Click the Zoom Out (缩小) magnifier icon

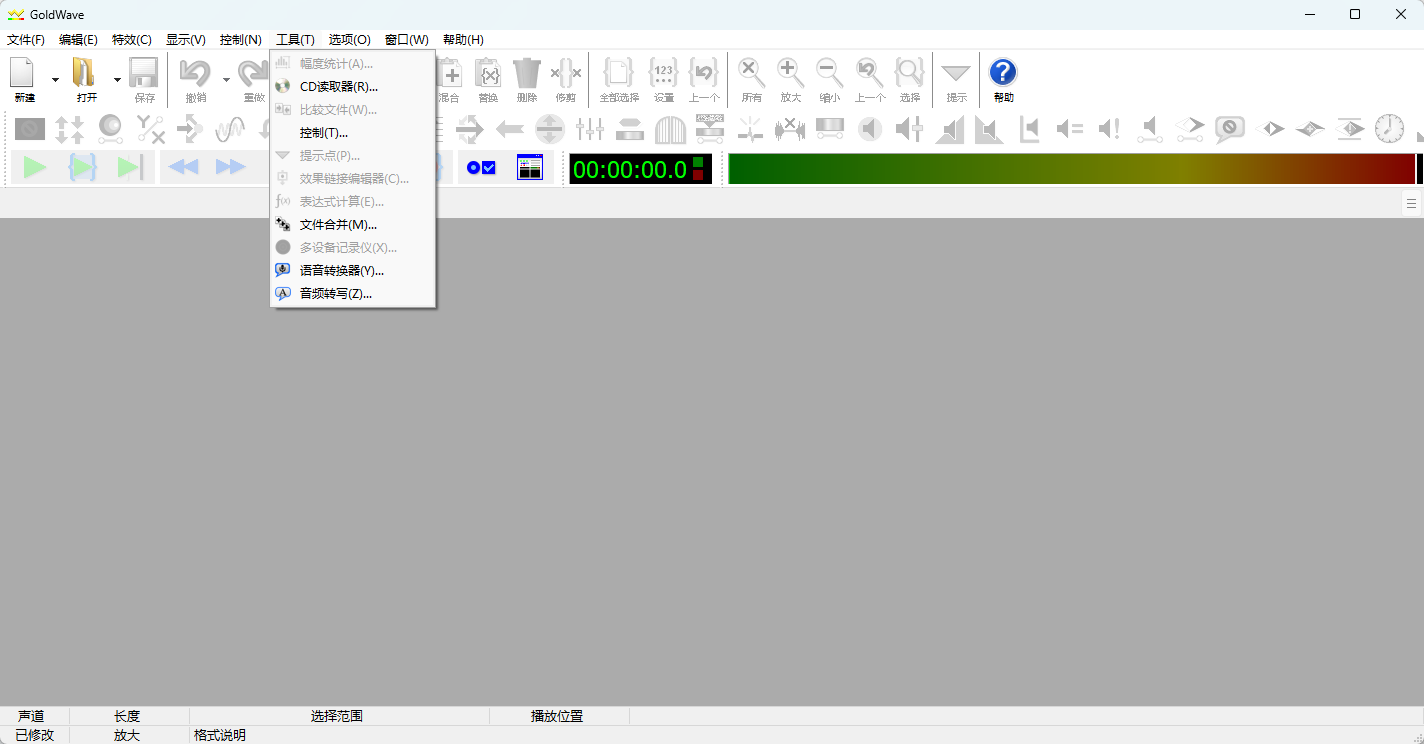[829, 74]
